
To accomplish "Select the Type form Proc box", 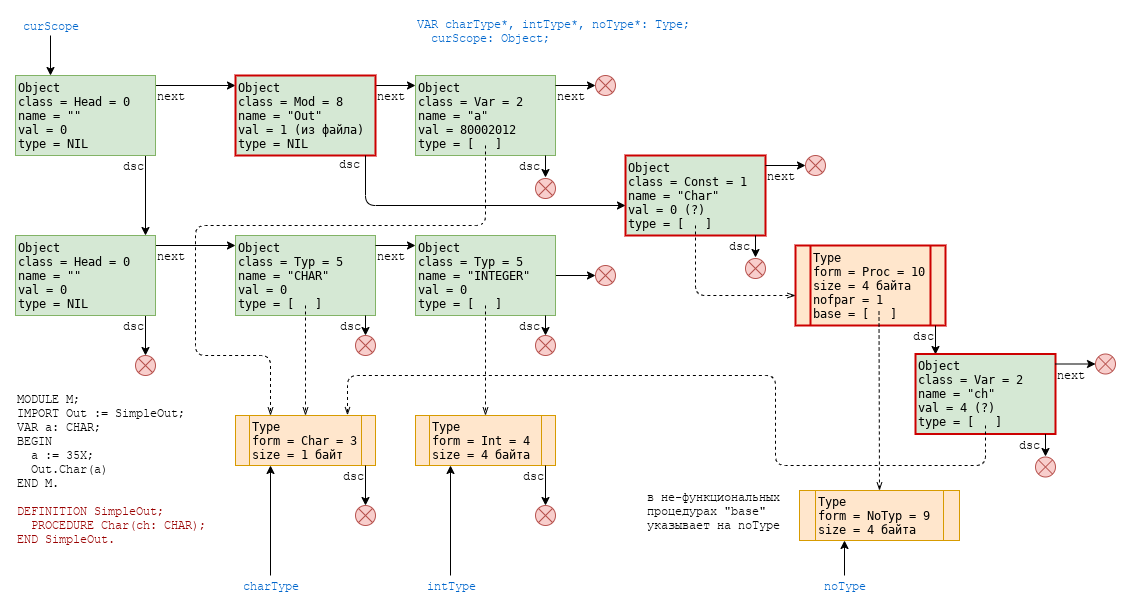I will pos(869,285).
